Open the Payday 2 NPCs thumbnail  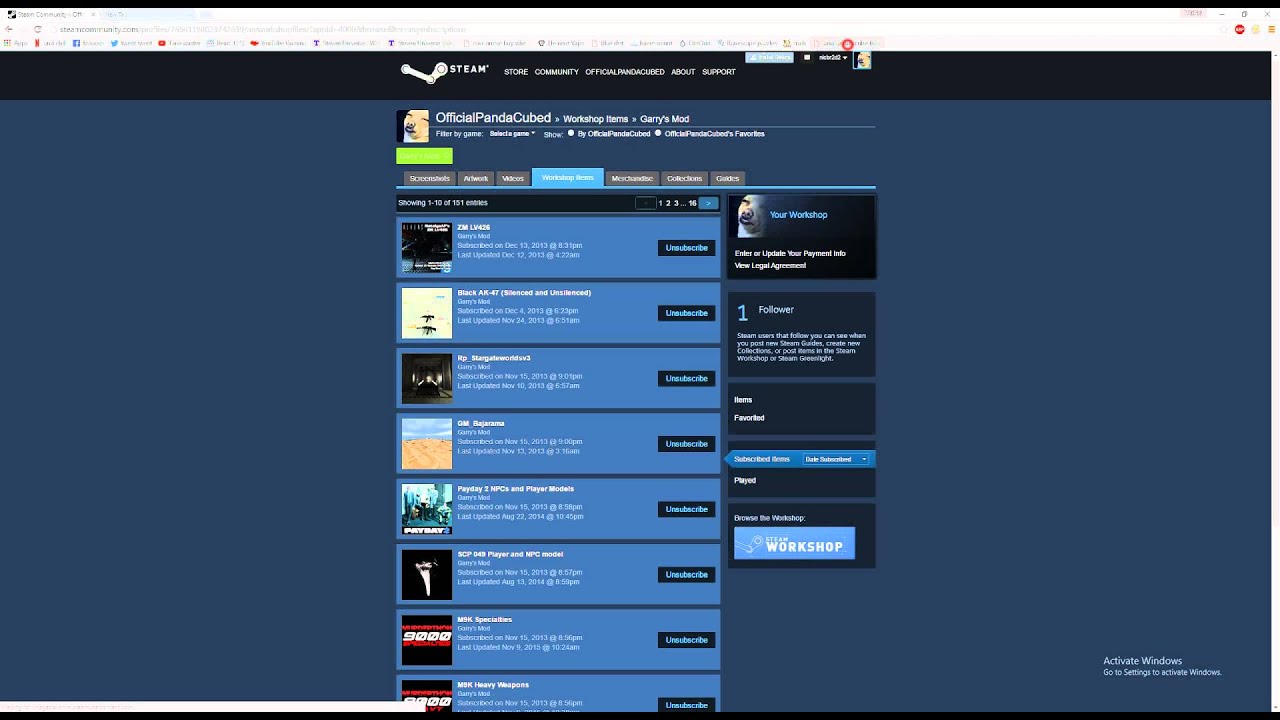[x=427, y=509]
